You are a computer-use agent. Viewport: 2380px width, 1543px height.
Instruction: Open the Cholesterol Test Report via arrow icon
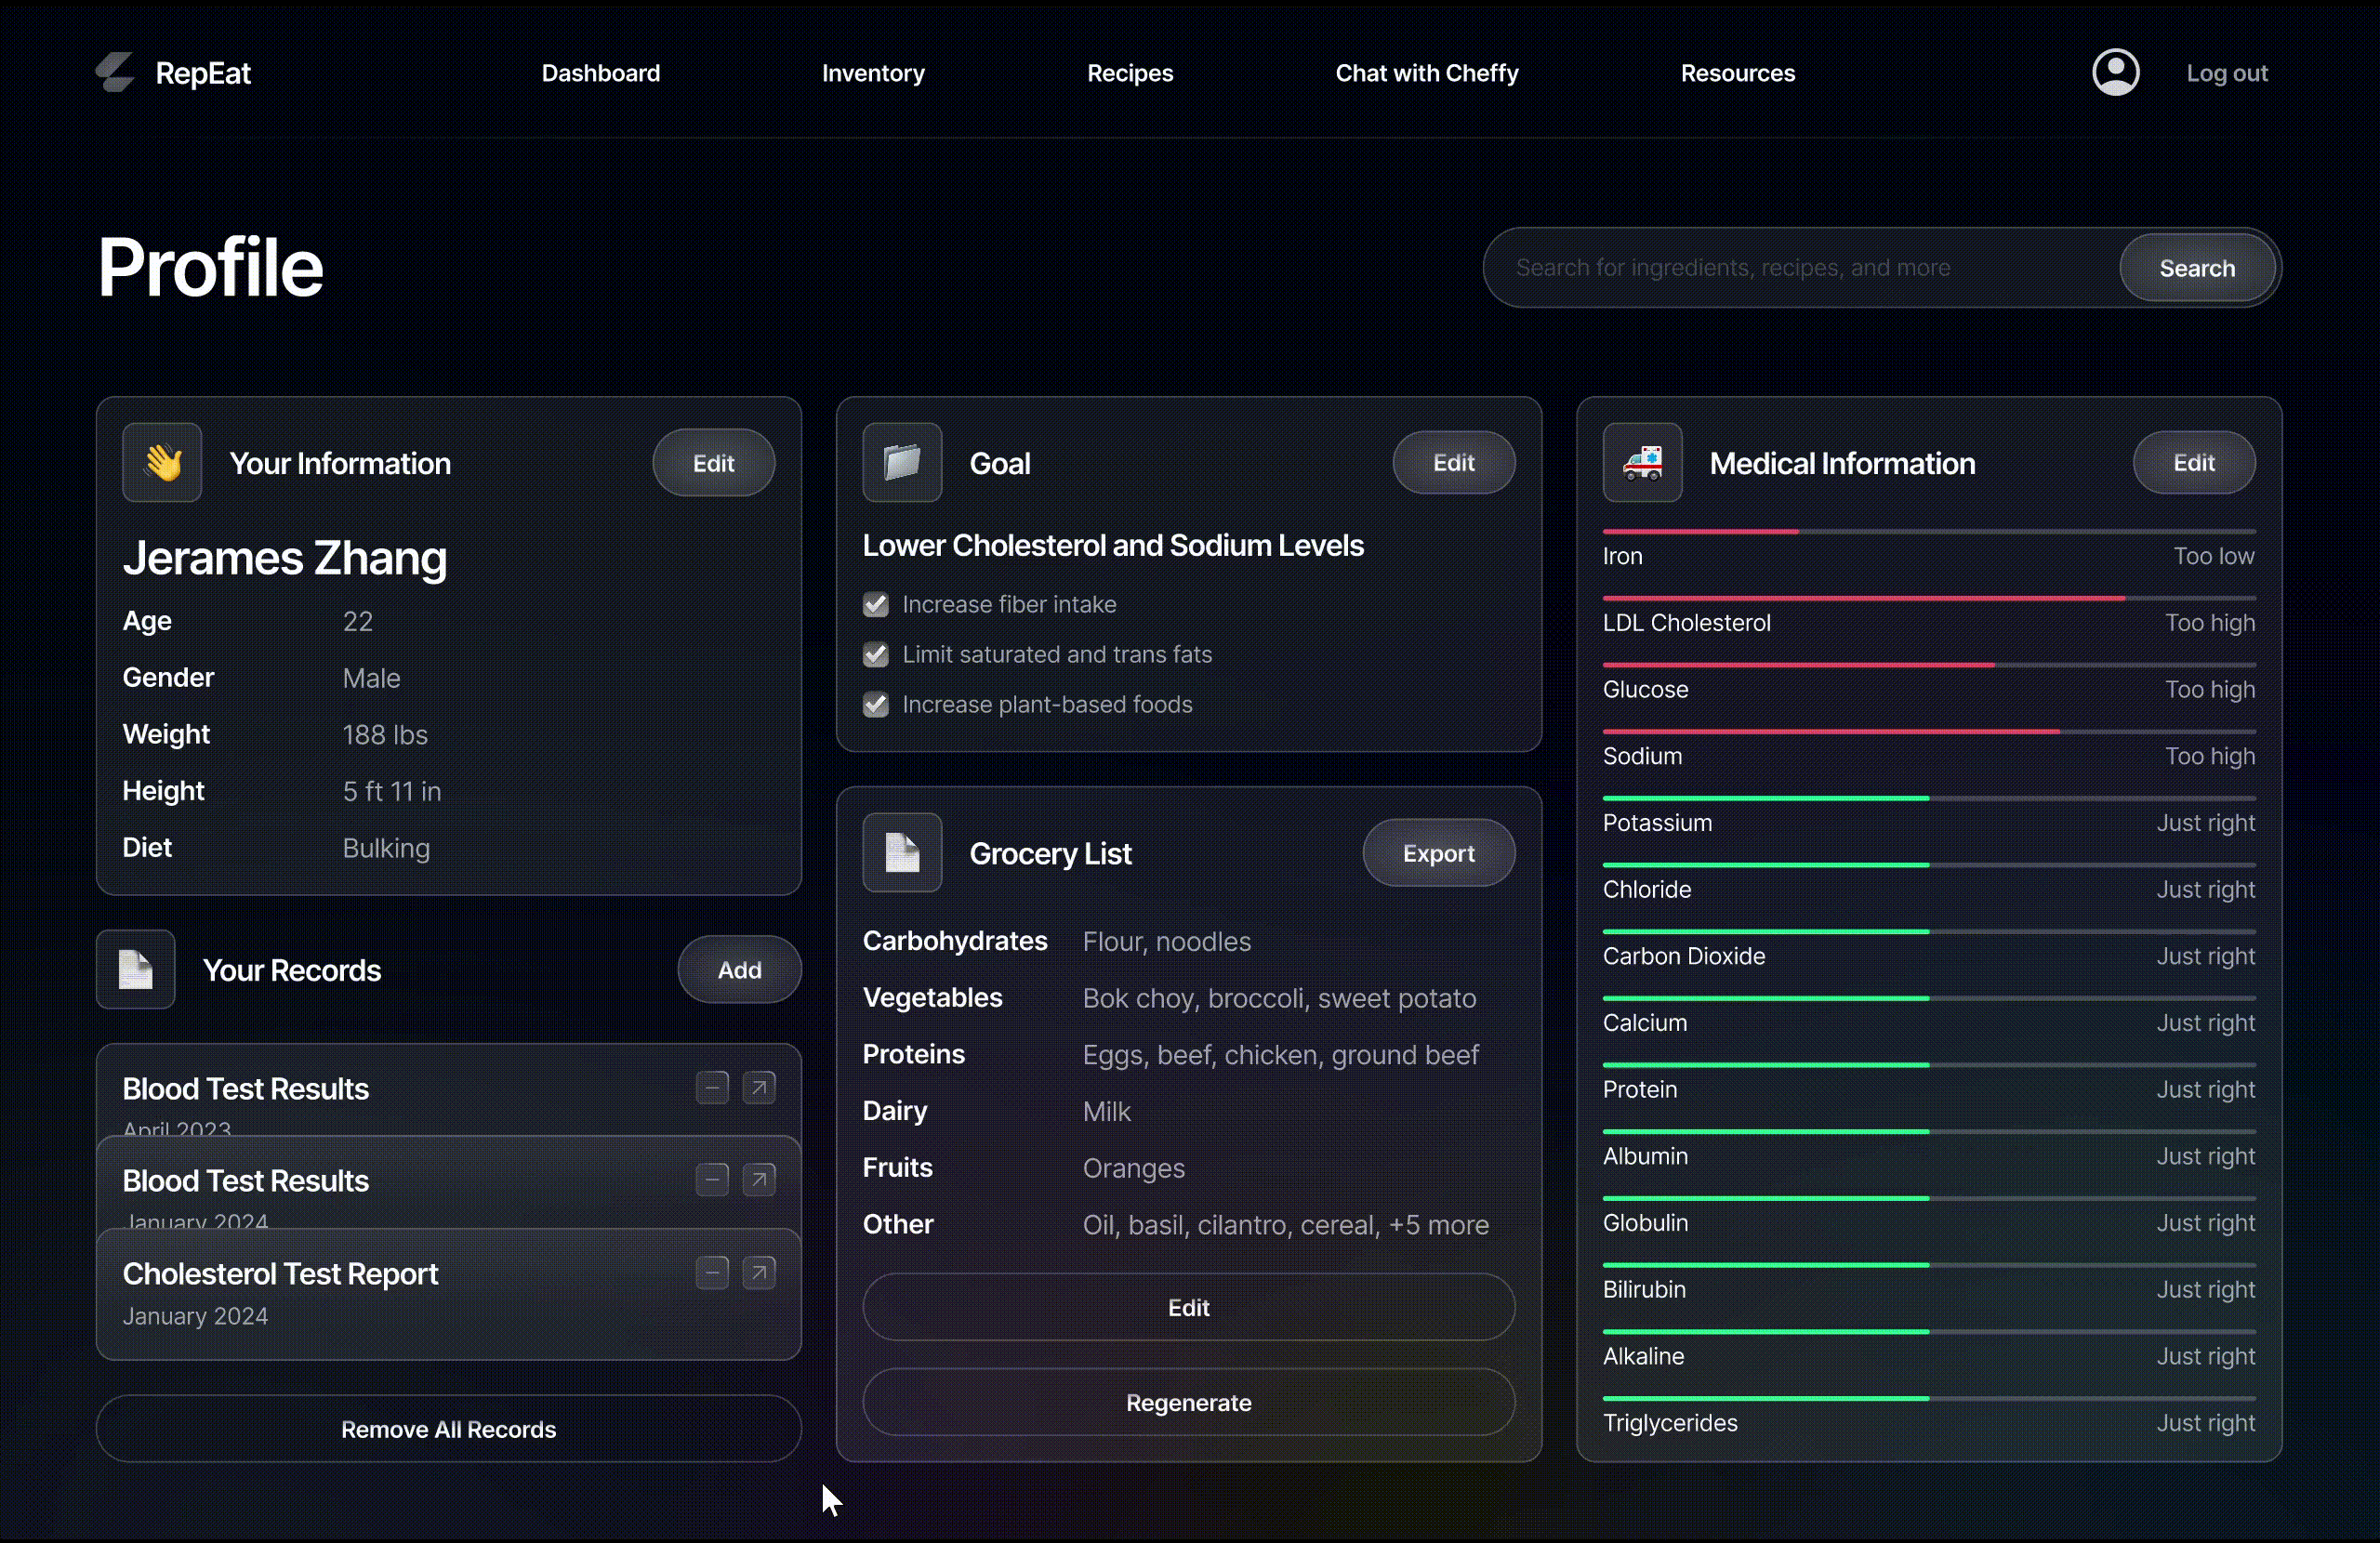759,1273
